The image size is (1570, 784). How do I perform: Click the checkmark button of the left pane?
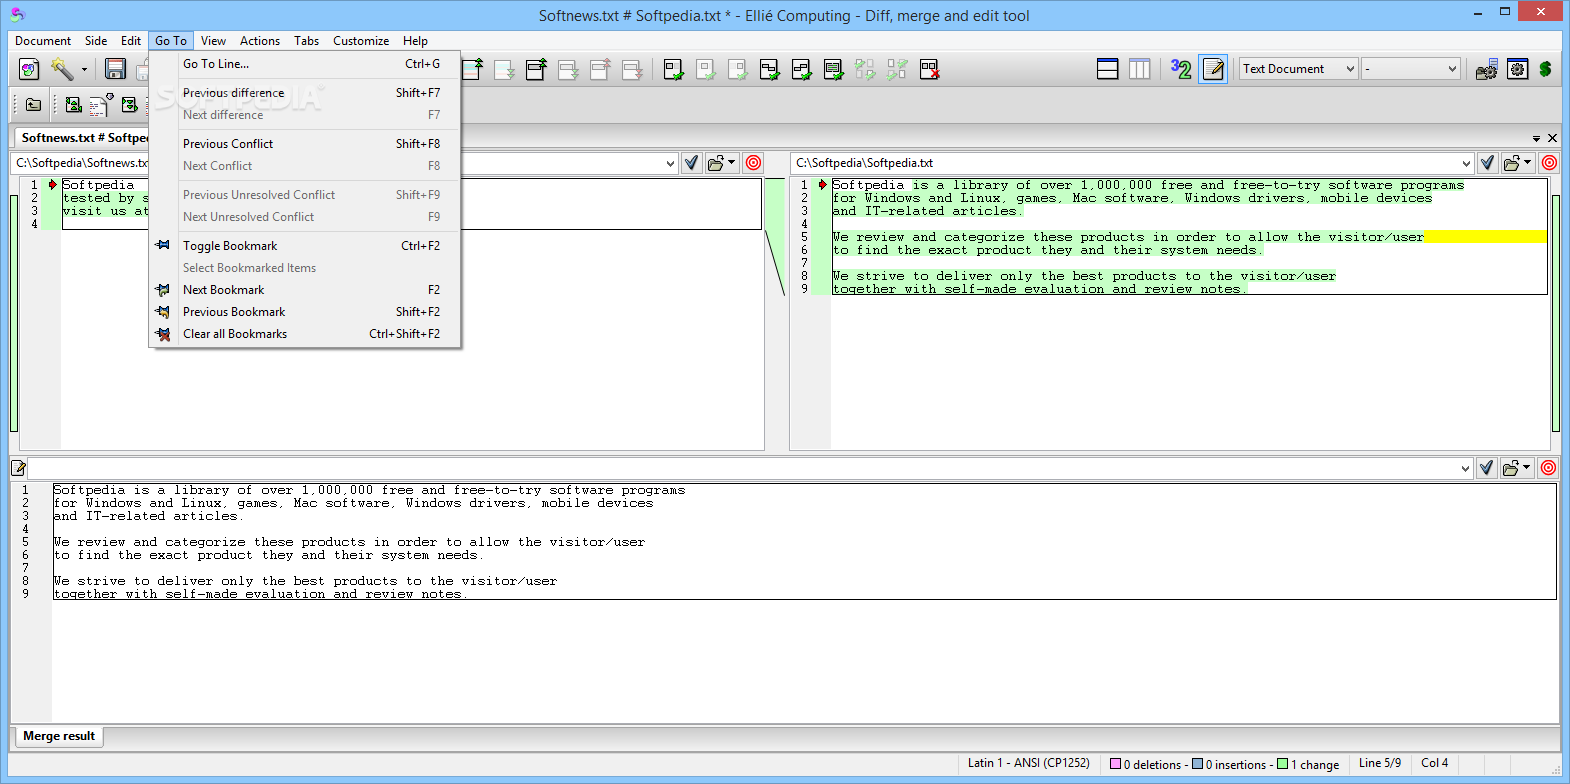[x=691, y=163]
